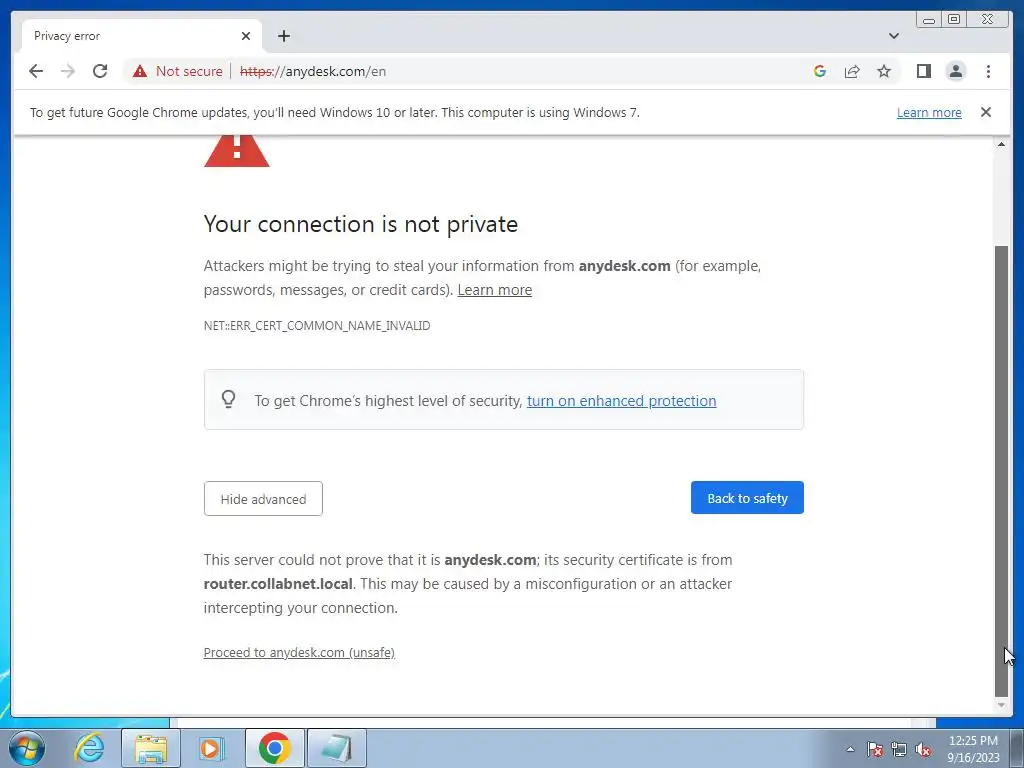Open Chrome side panel icon
Viewport: 1024px width, 768px height.
pos(923,71)
